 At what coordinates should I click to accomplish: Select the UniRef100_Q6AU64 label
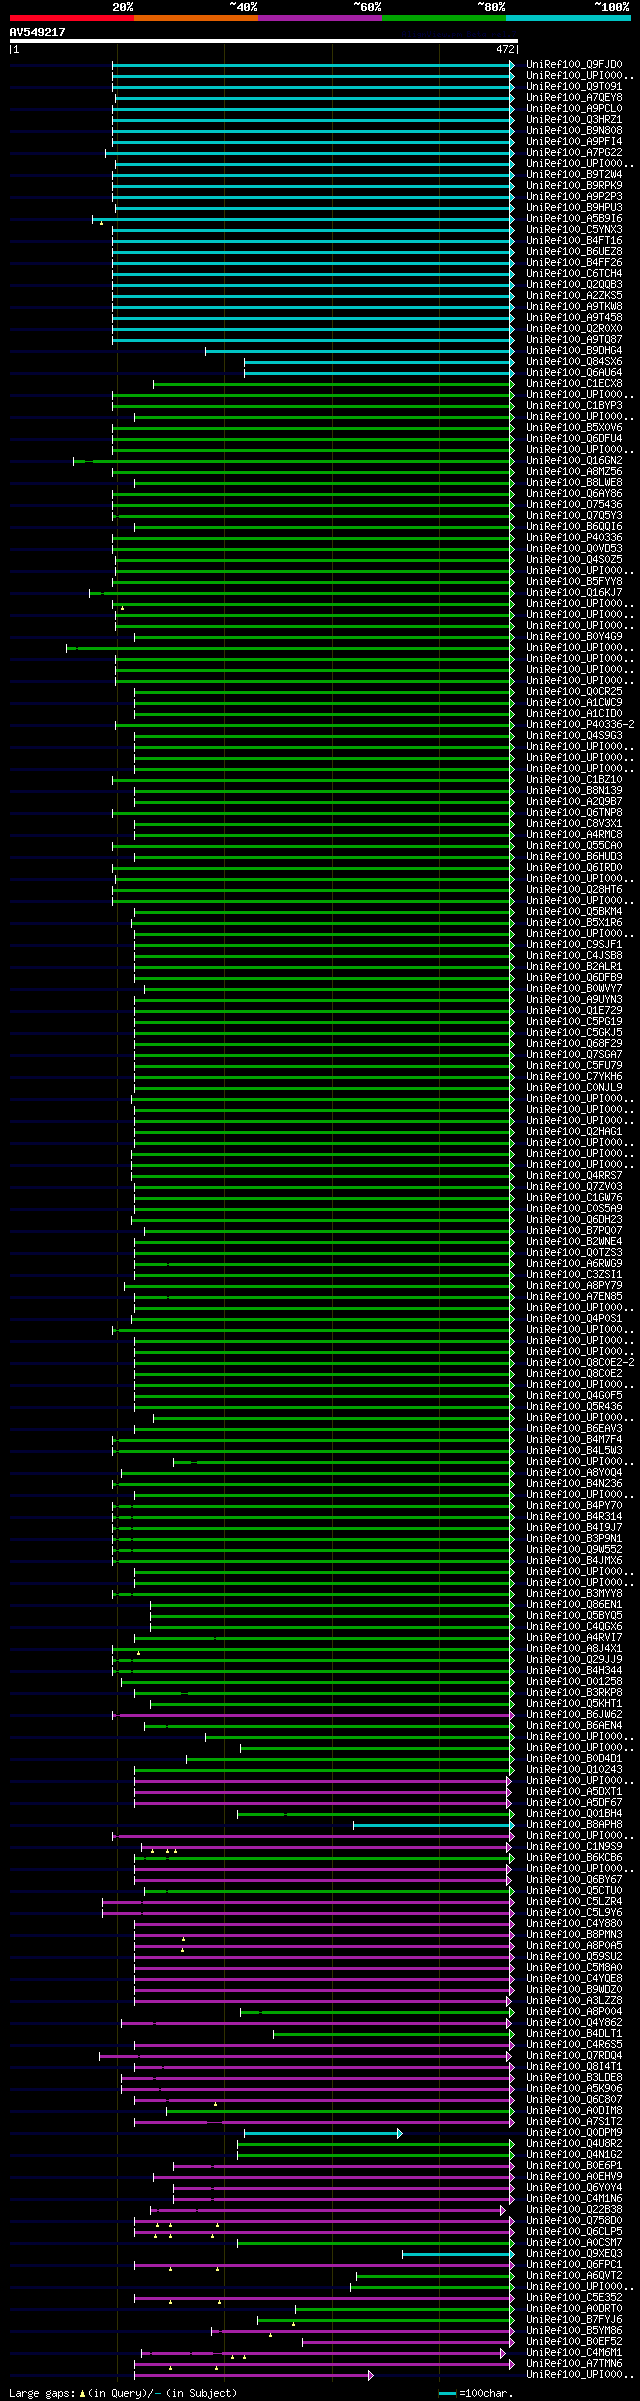tap(574, 373)
